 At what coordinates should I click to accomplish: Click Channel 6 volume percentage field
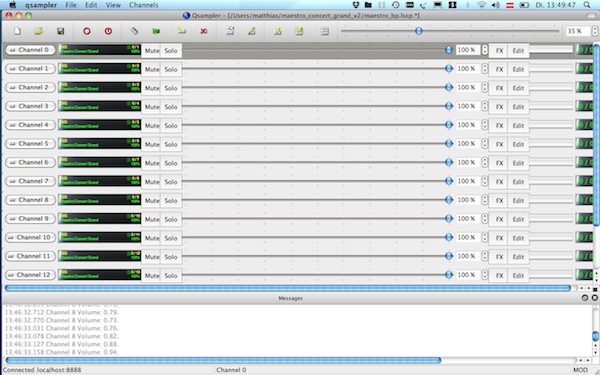pos(468,162)
